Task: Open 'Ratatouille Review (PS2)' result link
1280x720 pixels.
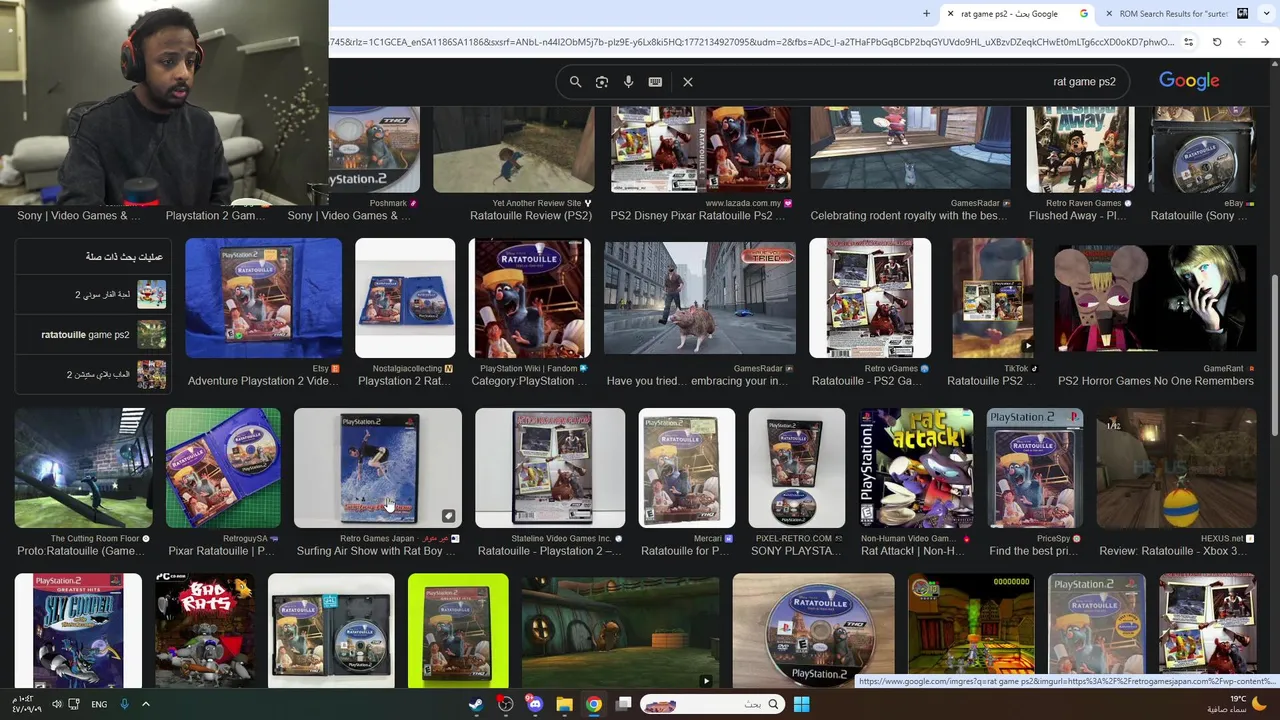Action: 531,216
